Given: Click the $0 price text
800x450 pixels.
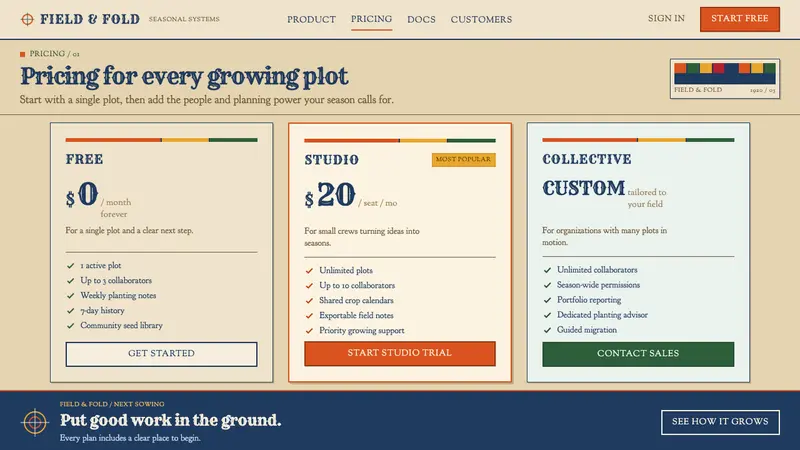Looking at the screenshot, I should (x=82, y=195).
